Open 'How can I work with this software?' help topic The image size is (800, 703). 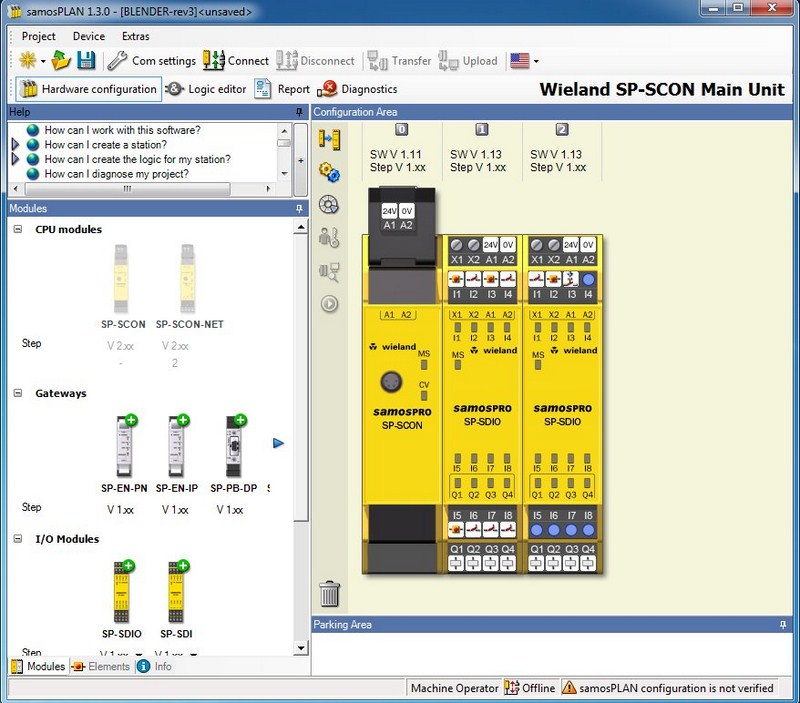tap(122, 130)
